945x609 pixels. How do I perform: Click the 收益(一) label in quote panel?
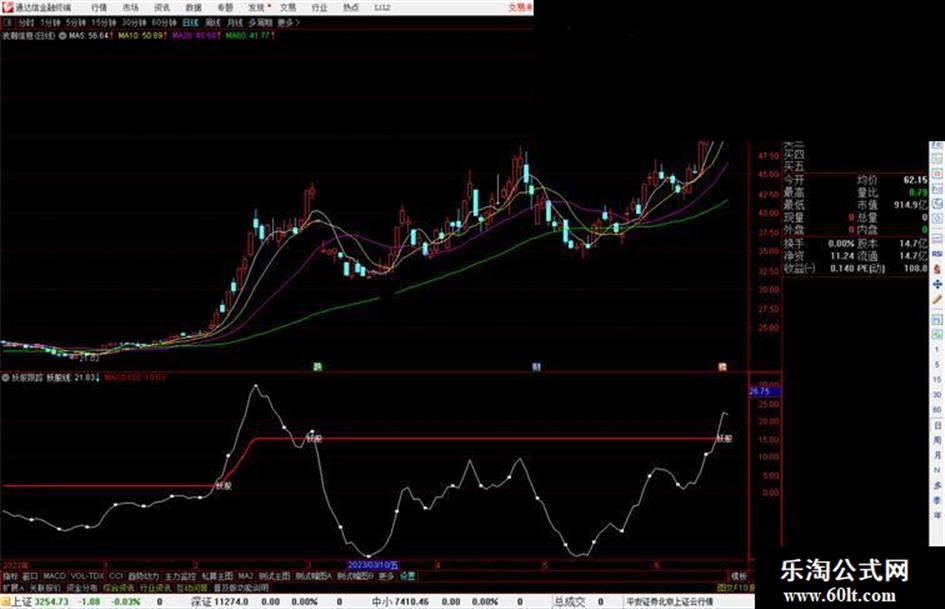tap(799, 268)
